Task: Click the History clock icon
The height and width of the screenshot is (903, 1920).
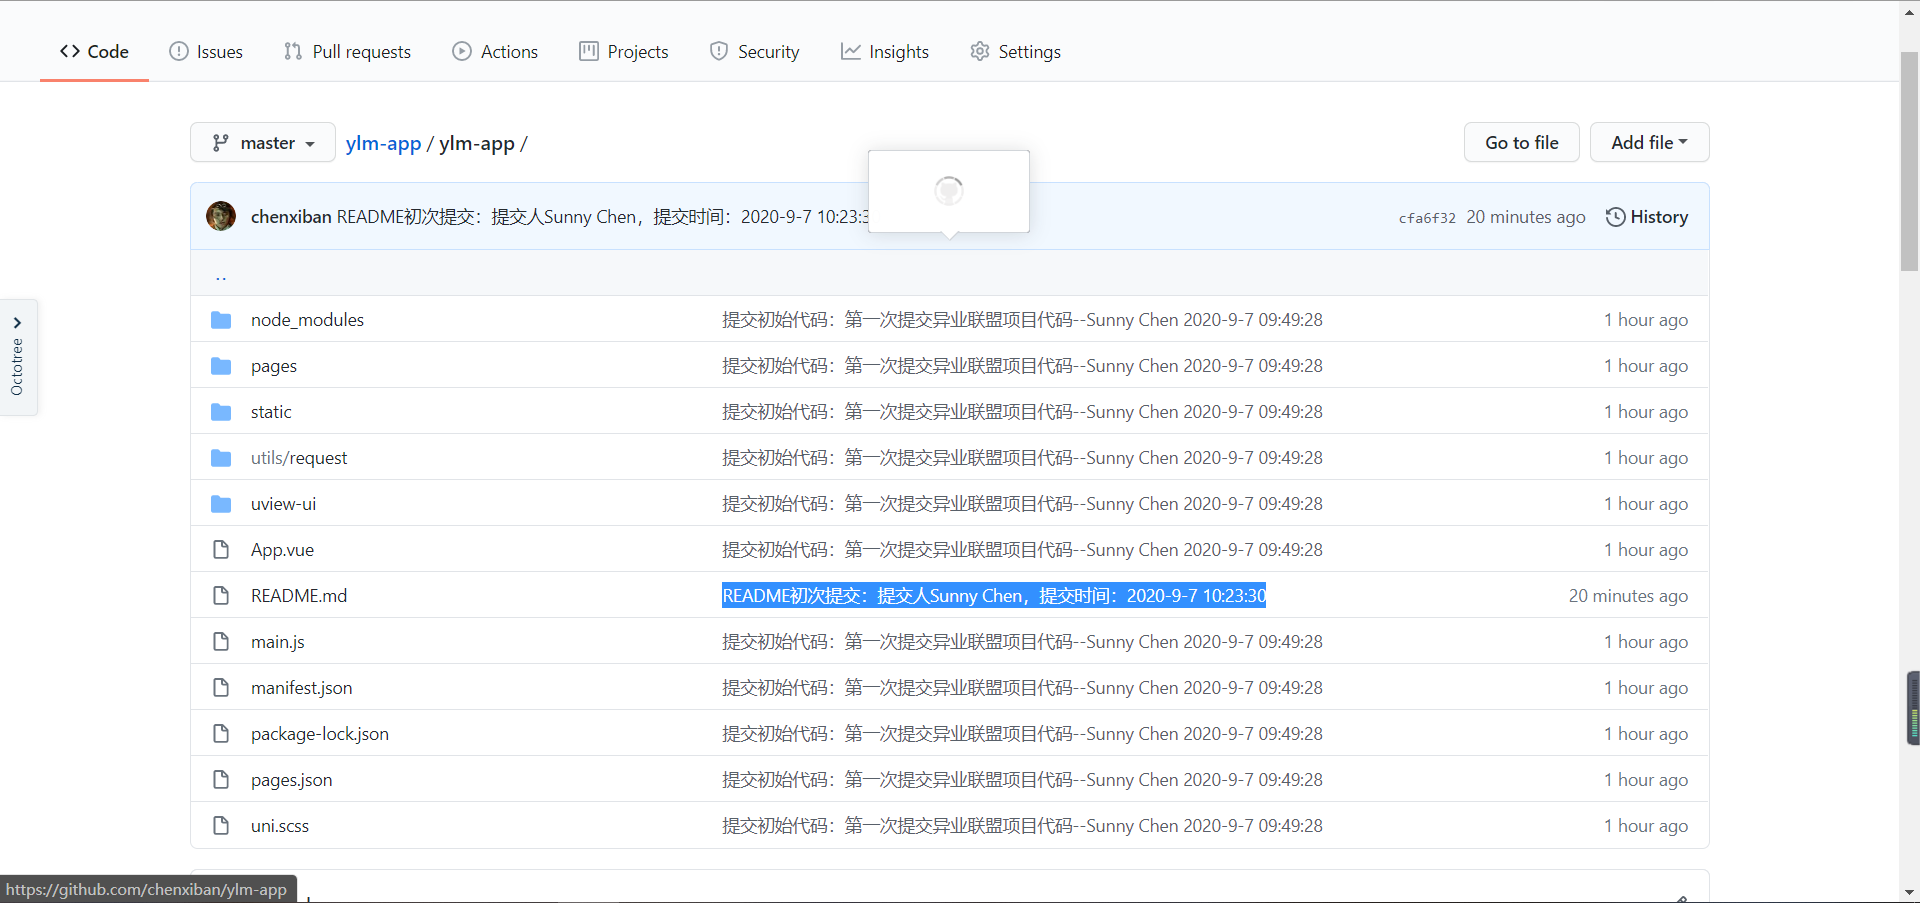Action: click(x=1617, y=216)
